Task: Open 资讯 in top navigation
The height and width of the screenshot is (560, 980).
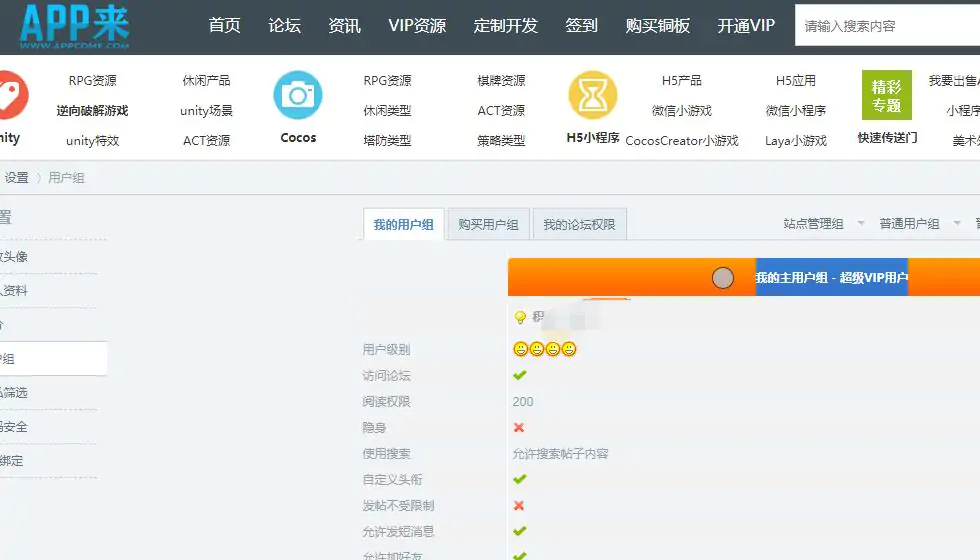Action: click(x=344, y=26)
